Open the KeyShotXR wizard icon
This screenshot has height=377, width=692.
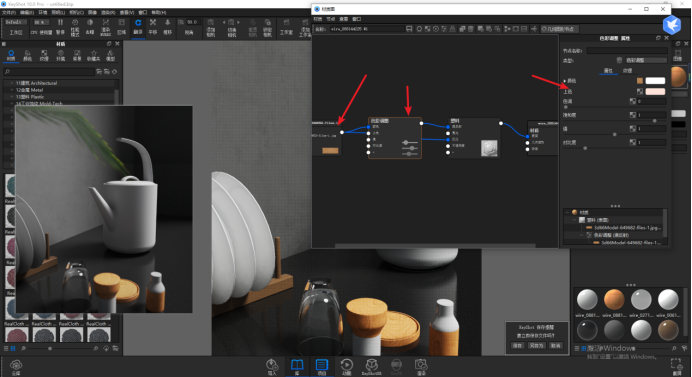pos(372,366)
